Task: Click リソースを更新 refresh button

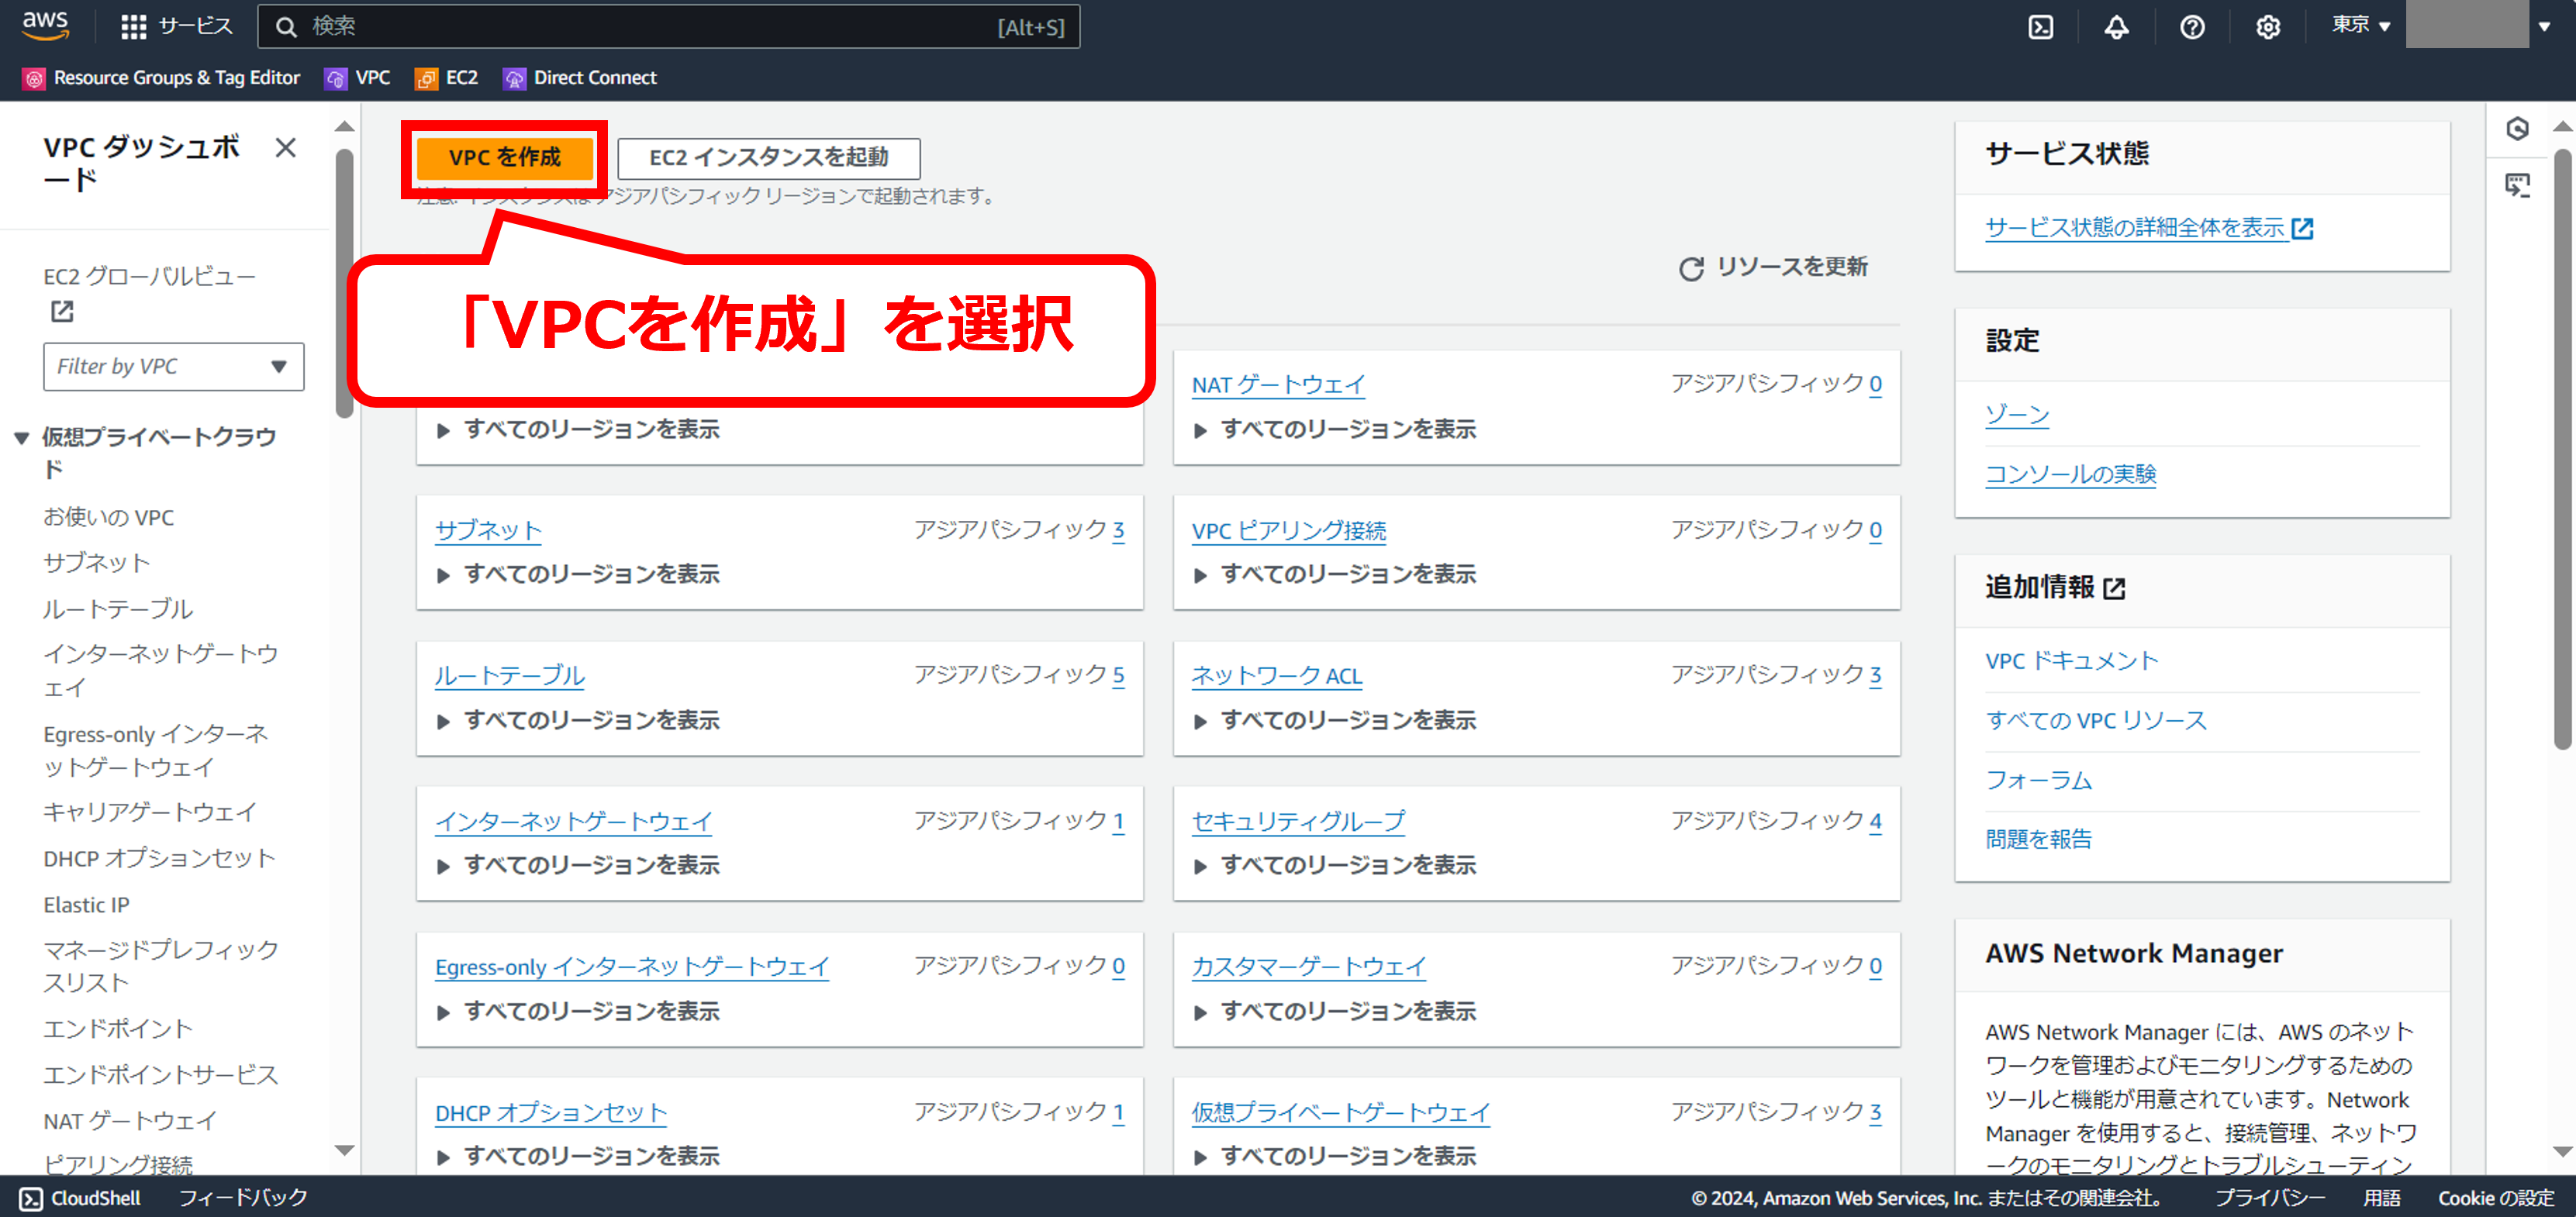Action: pyautogui.click(x=1773, y=267)
